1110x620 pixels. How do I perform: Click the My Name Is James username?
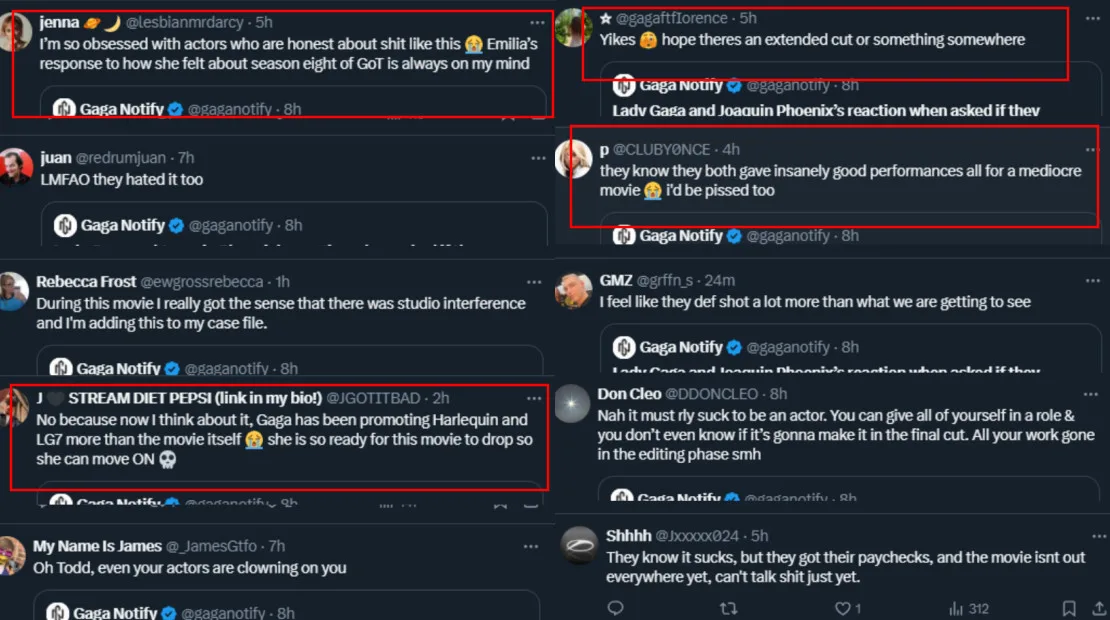click(97, 546)
